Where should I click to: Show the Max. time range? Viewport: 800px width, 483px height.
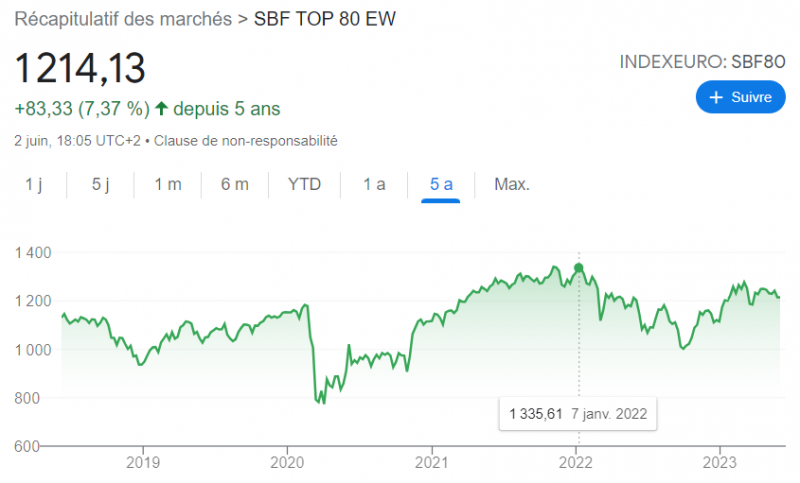click(x=512, y=184)
